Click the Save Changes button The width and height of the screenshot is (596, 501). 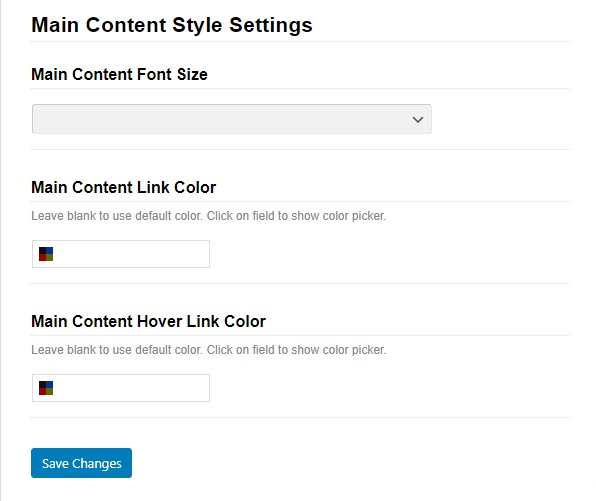tap(81, 463)
